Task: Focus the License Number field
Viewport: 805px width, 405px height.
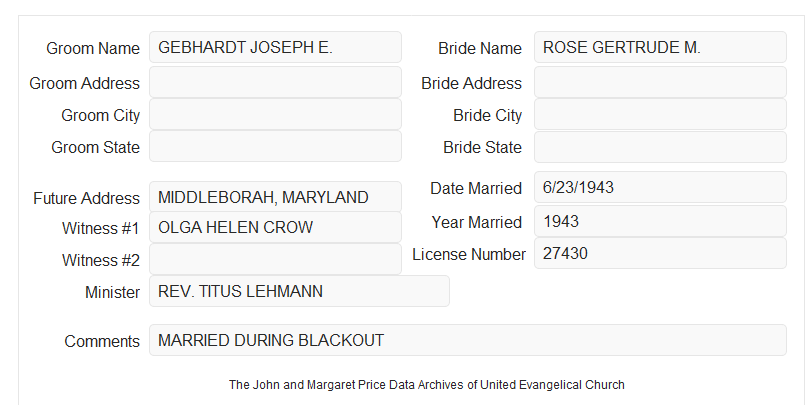Action: [x=660, y=253]
